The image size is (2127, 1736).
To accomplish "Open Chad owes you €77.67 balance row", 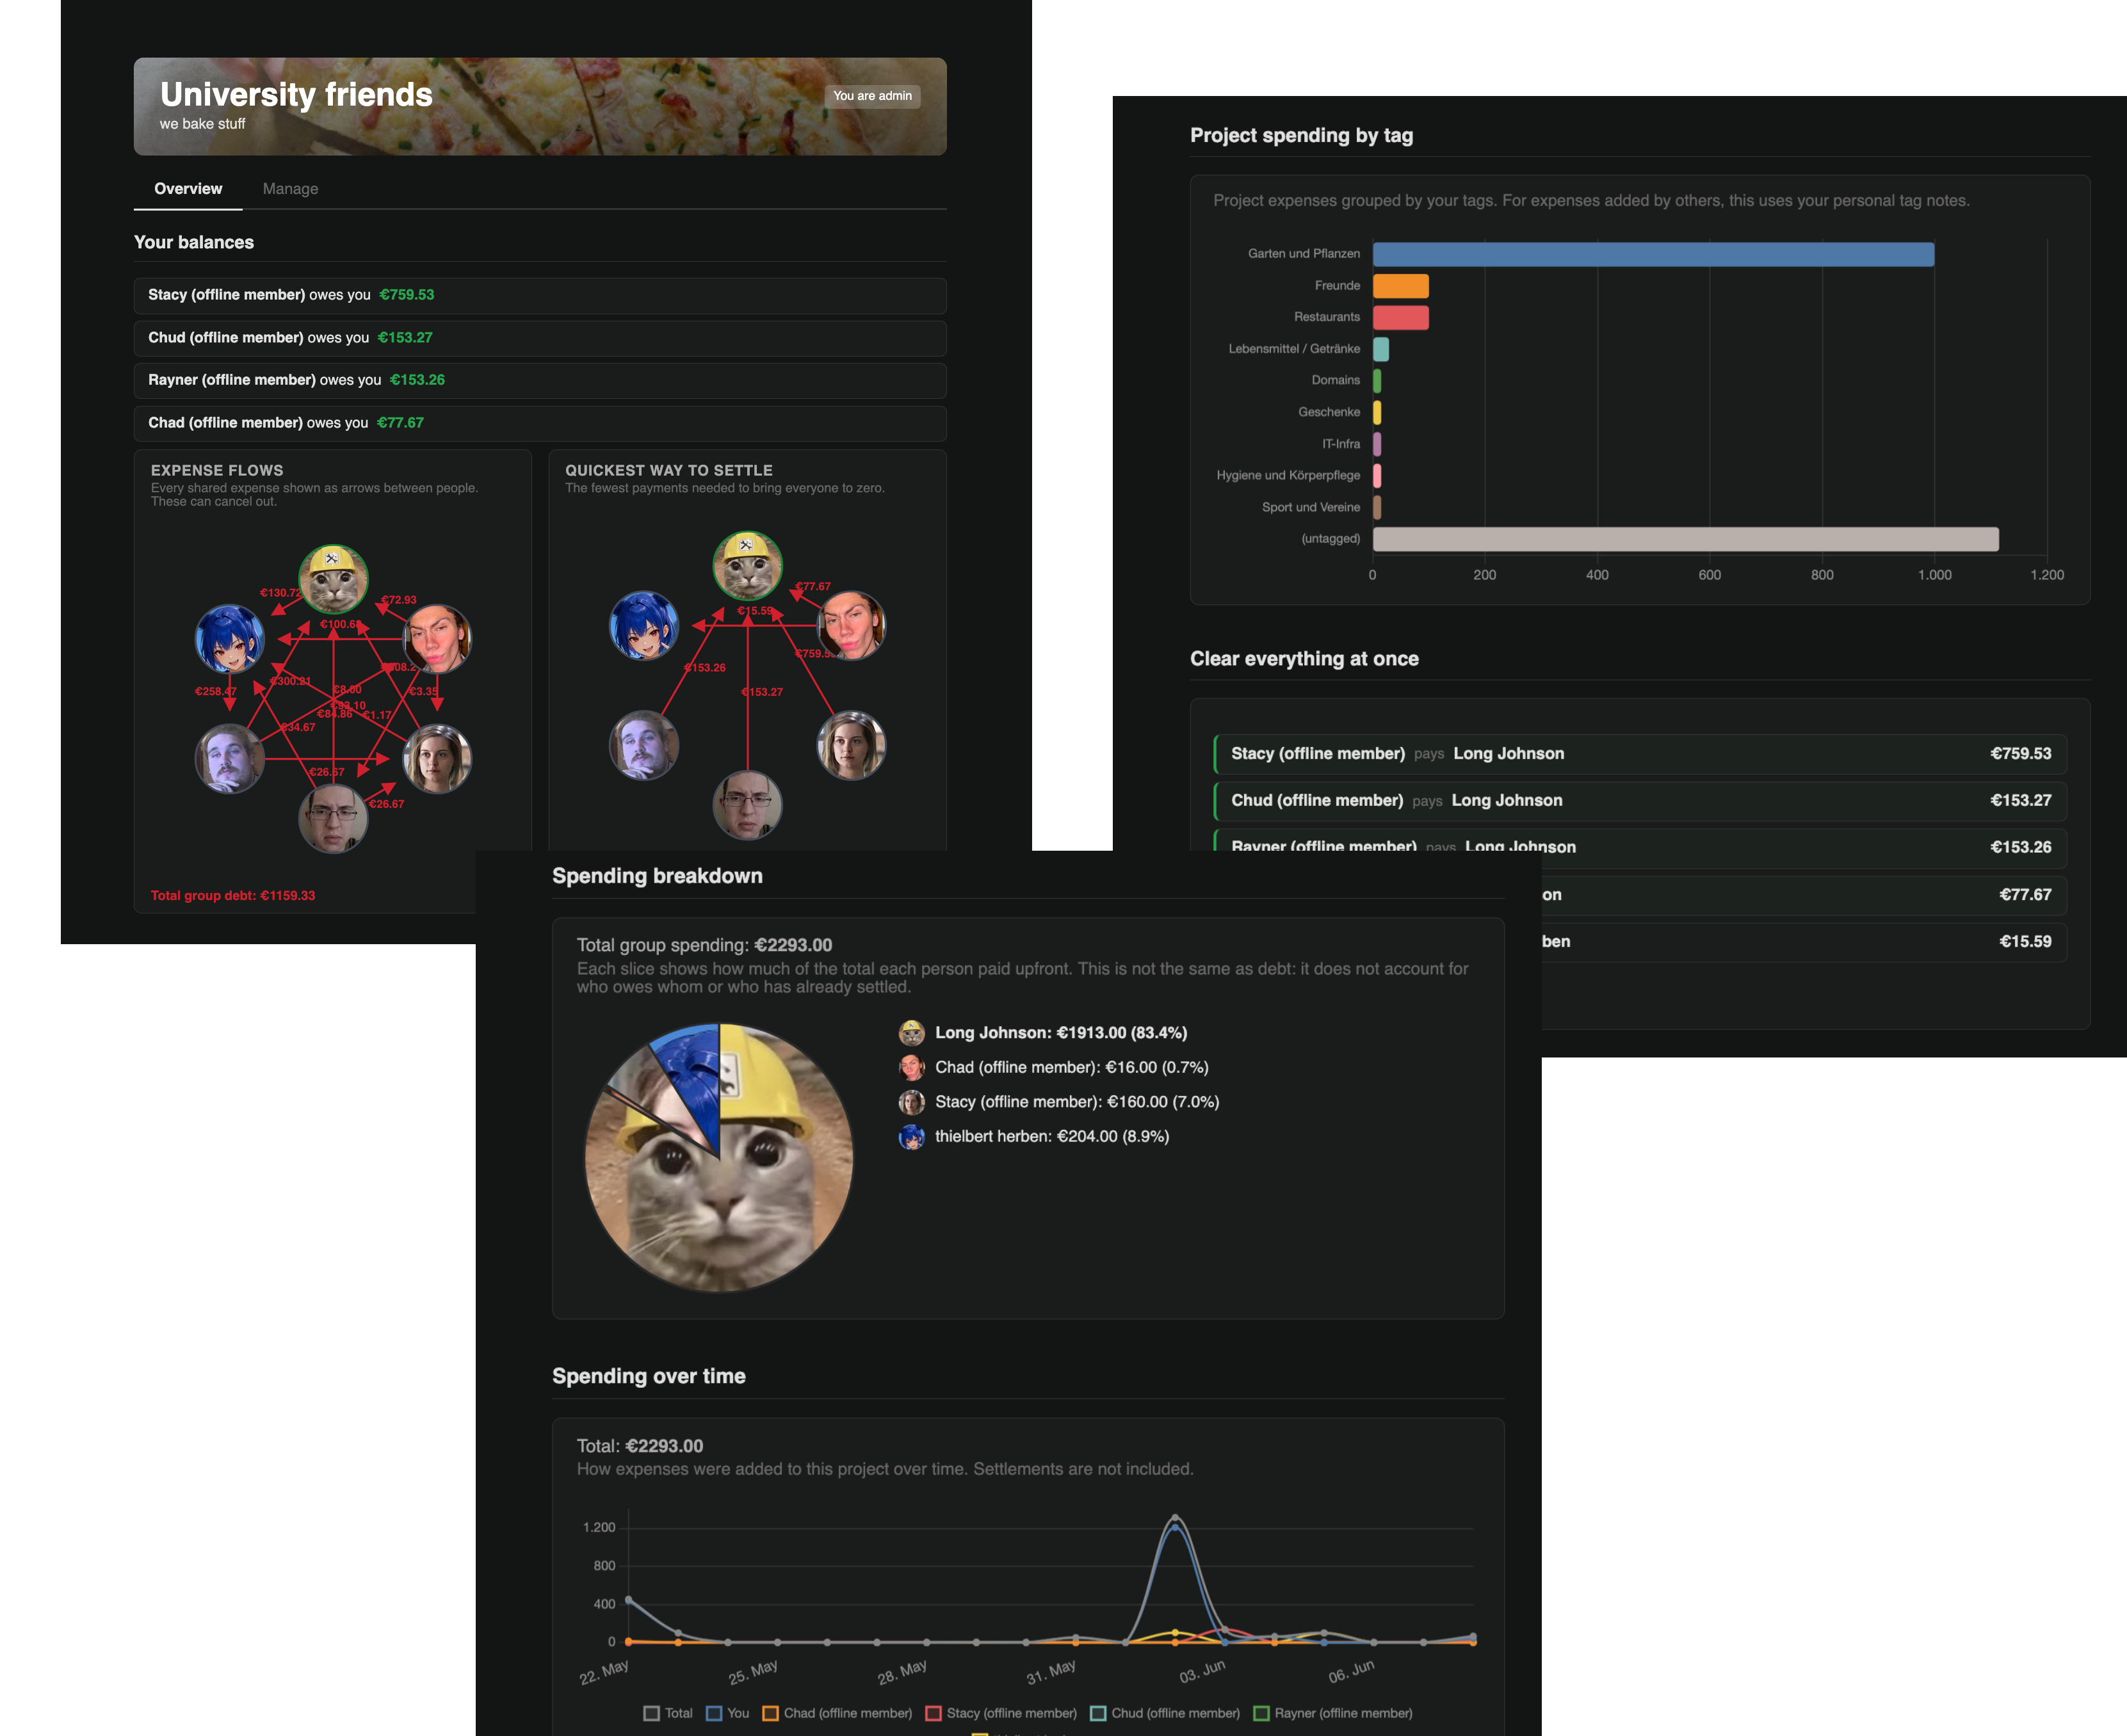I will (x=540, y=423).
